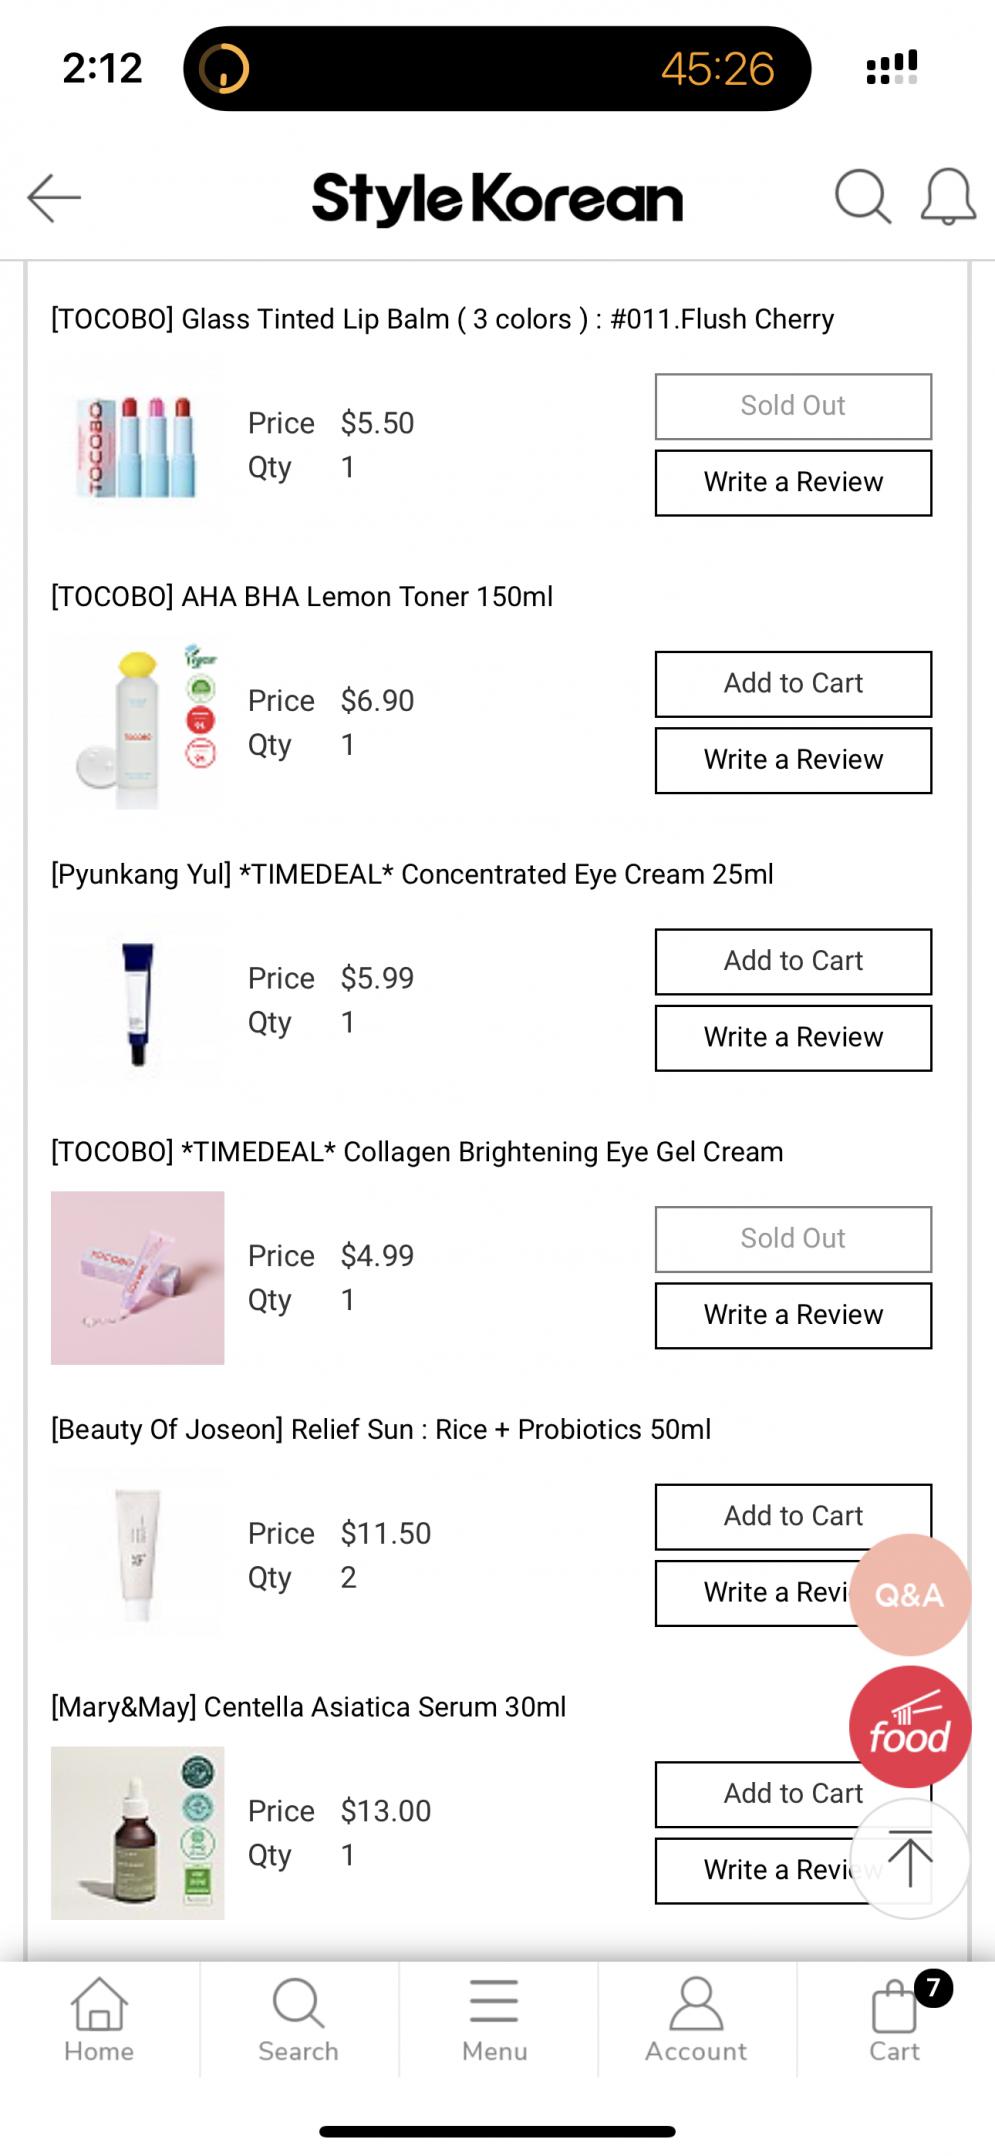995x2156 pixels.
Task: Tap the StyleKorean logo
Action: pyautogui.click(x=497, y=198)
